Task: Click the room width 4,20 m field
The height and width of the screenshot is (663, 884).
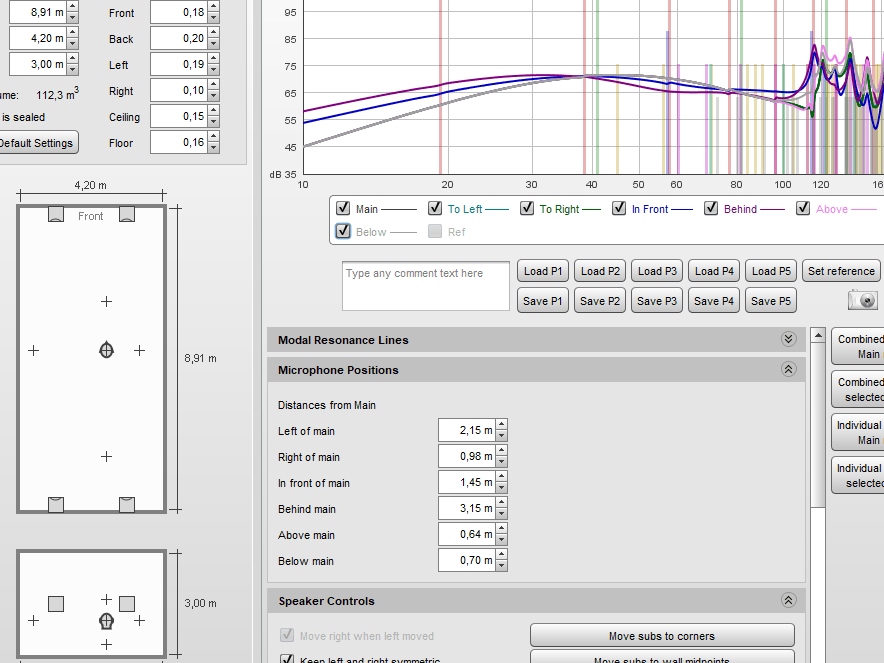Action: [x=38, y=38]
